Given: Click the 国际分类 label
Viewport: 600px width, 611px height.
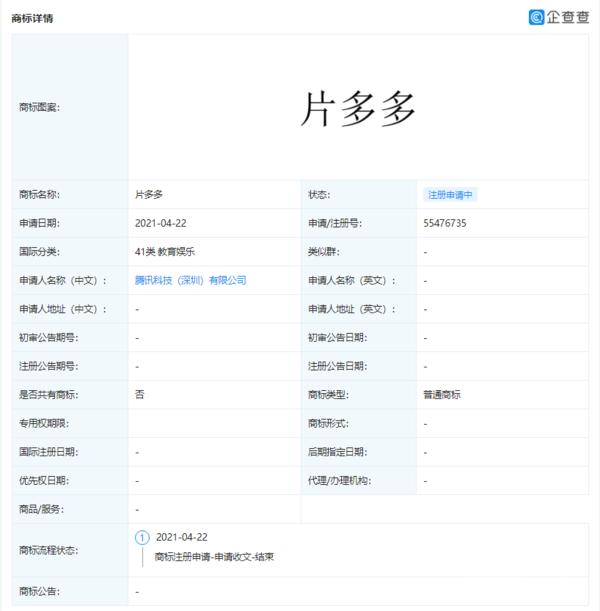Looking at the screenshot, I should [x=39, y=252].
